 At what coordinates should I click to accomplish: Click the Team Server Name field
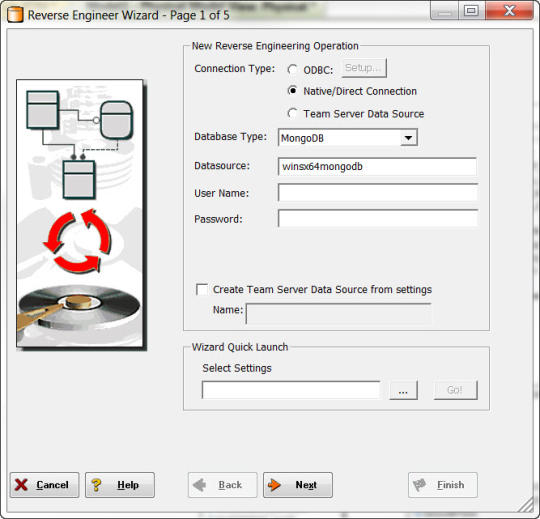[x=338, y=314]
